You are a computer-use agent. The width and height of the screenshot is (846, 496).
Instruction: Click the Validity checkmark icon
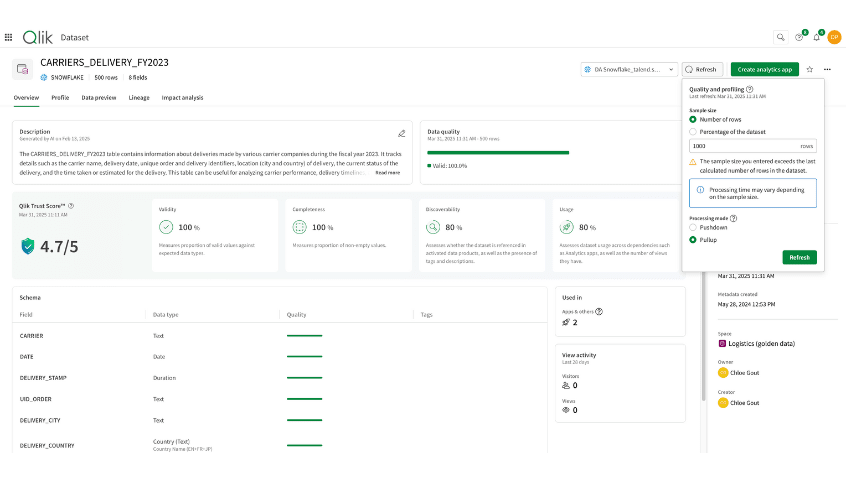166,227
